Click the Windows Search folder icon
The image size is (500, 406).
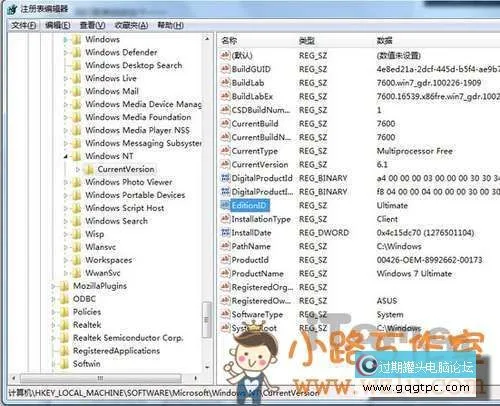tap(77, 221)
